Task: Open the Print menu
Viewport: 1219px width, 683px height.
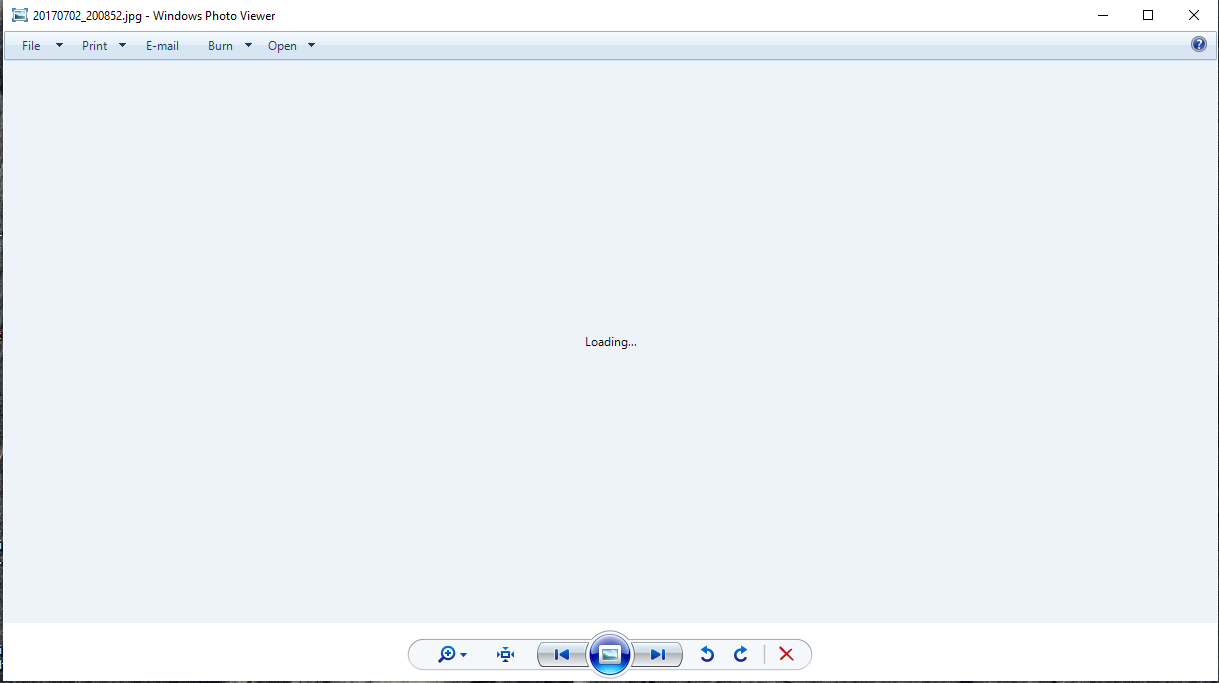Action: coord(95,46)
